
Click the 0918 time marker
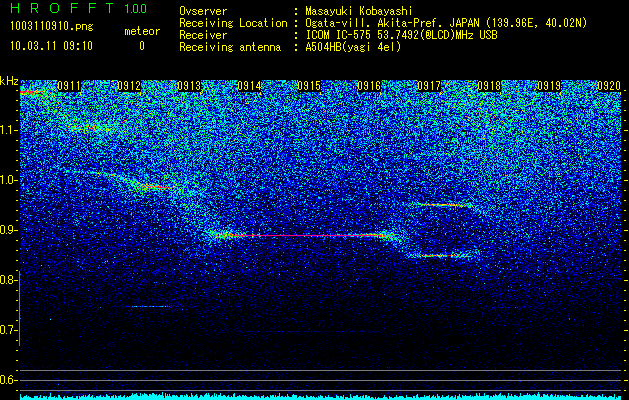[x=489, y=86]
